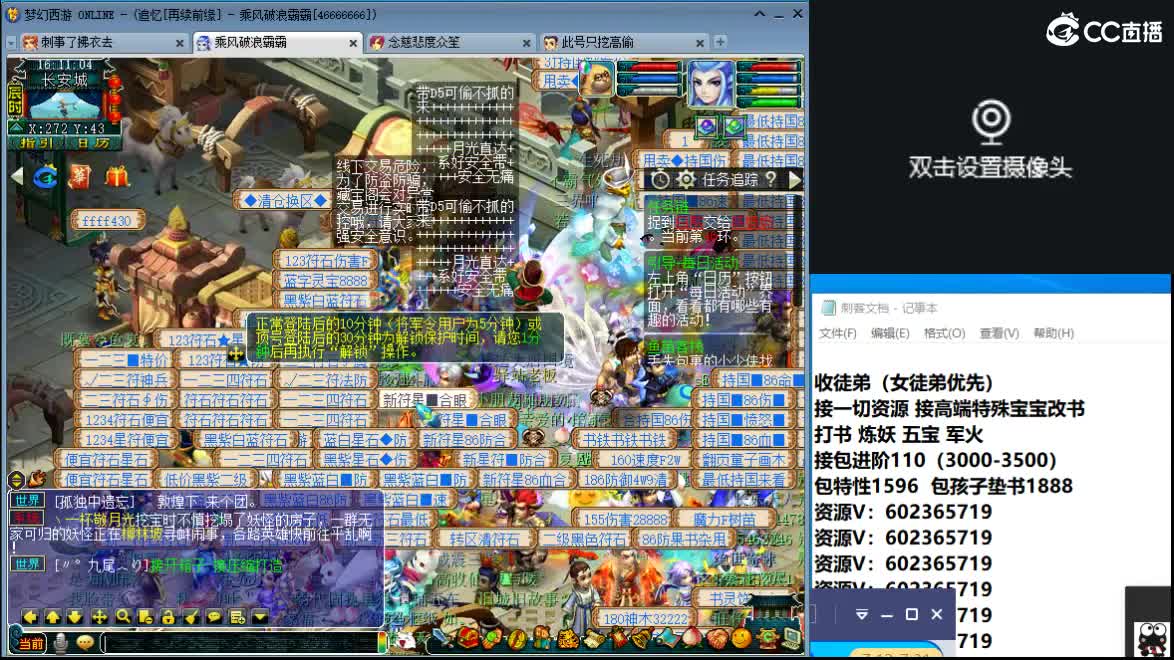This screenshot has height=660, width=1174.
Task: Open emoticons via orange chat bubble
Action: (x=85, y=643)
